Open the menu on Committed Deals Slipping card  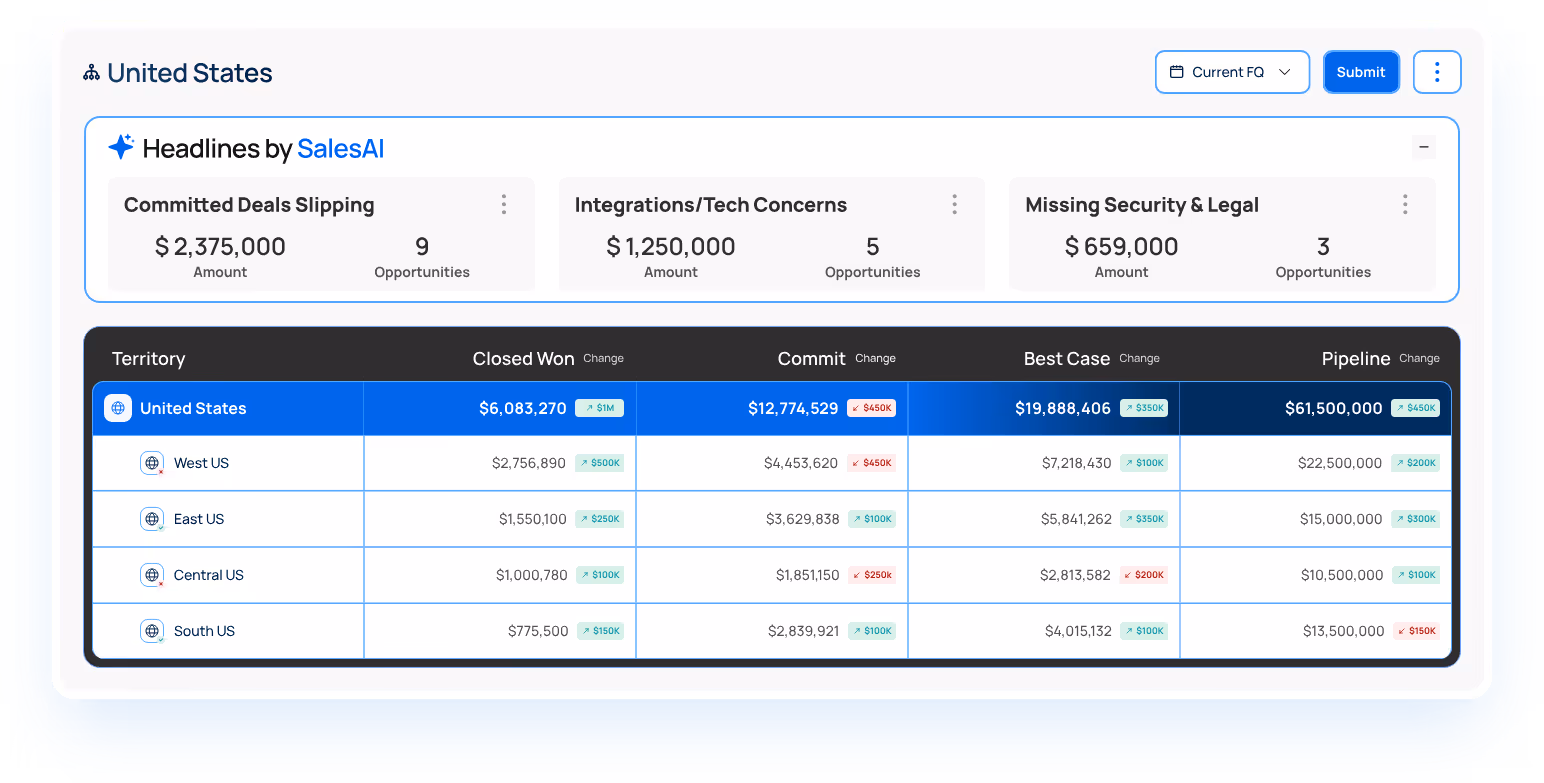(x=504, y=204)
